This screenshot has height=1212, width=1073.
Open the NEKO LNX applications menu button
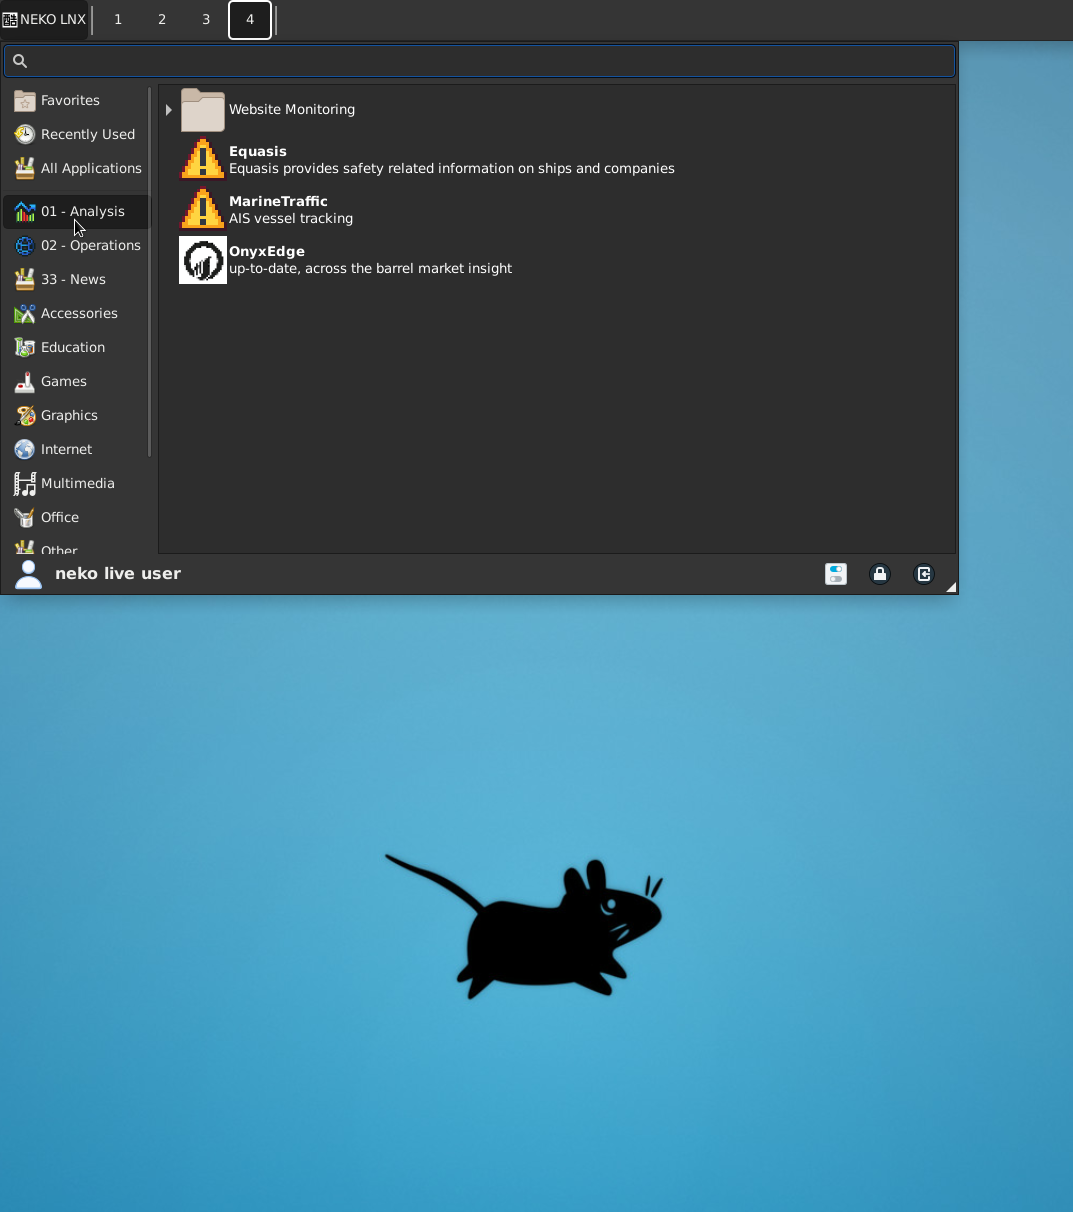[x=44, y=19]
